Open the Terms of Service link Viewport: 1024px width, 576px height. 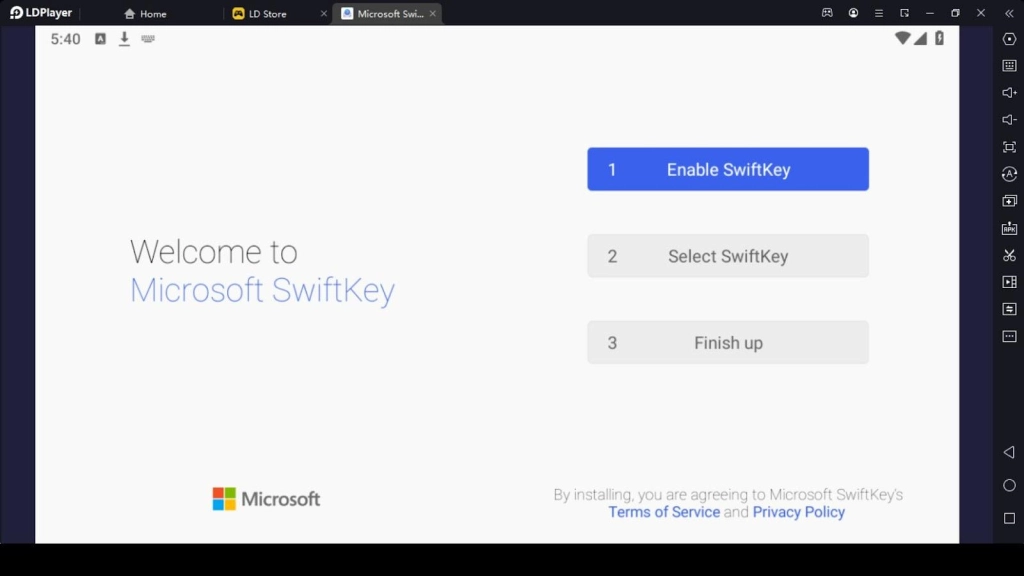point(664,512)
